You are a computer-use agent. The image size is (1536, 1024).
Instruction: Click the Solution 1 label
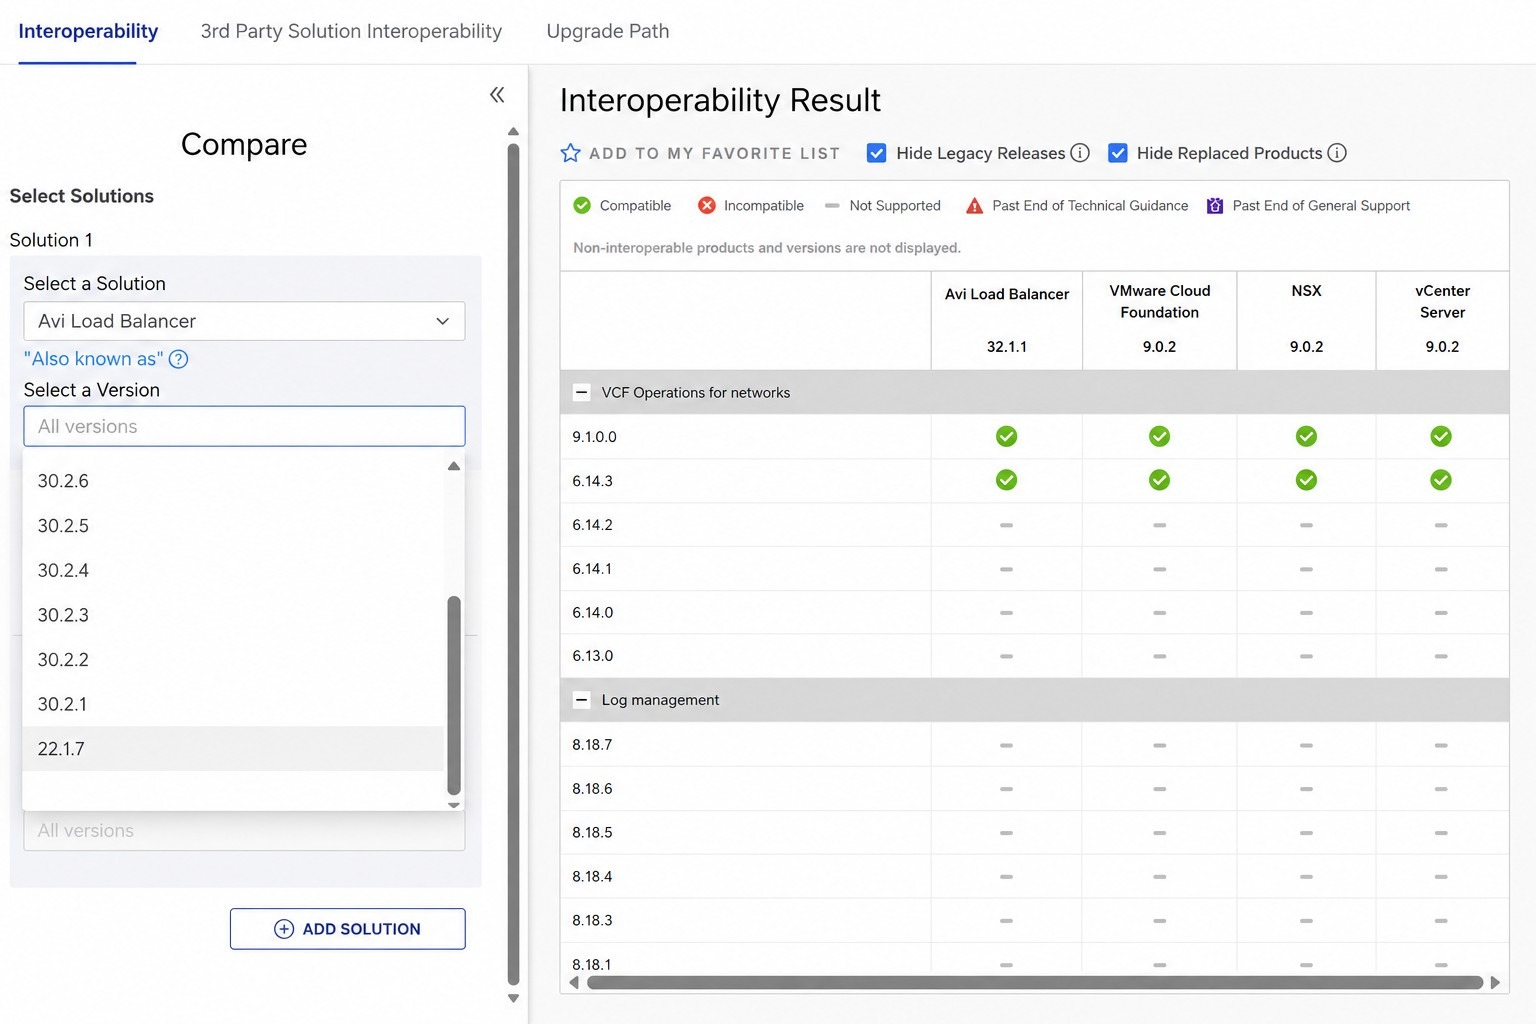click(x=51, y=240)
